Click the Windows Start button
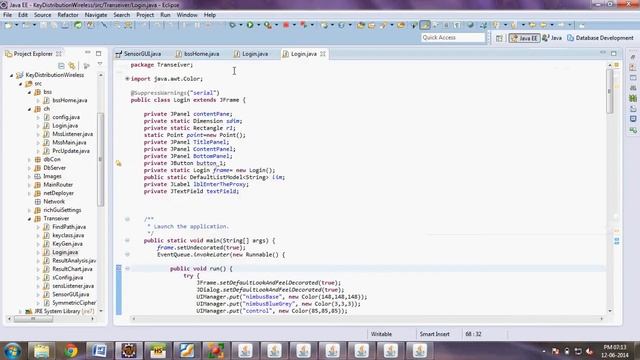Viewport: 640px width, 360px height. pos(12,350)
